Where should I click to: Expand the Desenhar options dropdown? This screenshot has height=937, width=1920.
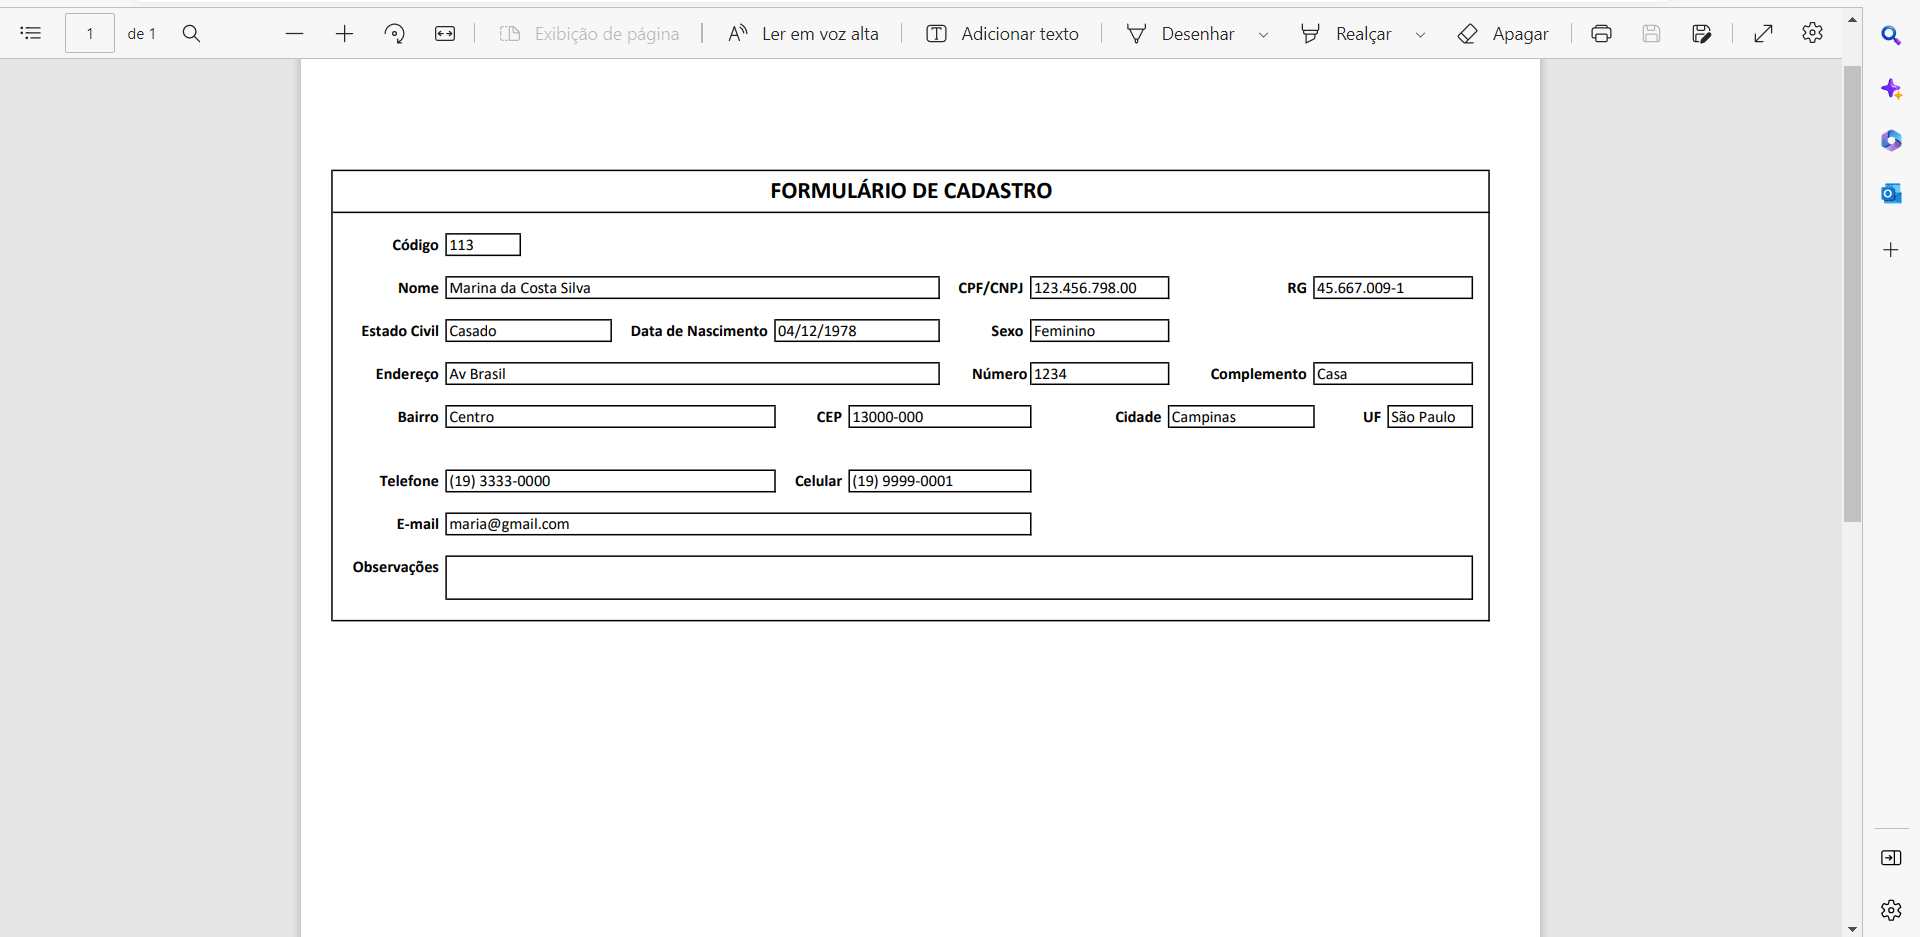click(x=1263, y=34)
